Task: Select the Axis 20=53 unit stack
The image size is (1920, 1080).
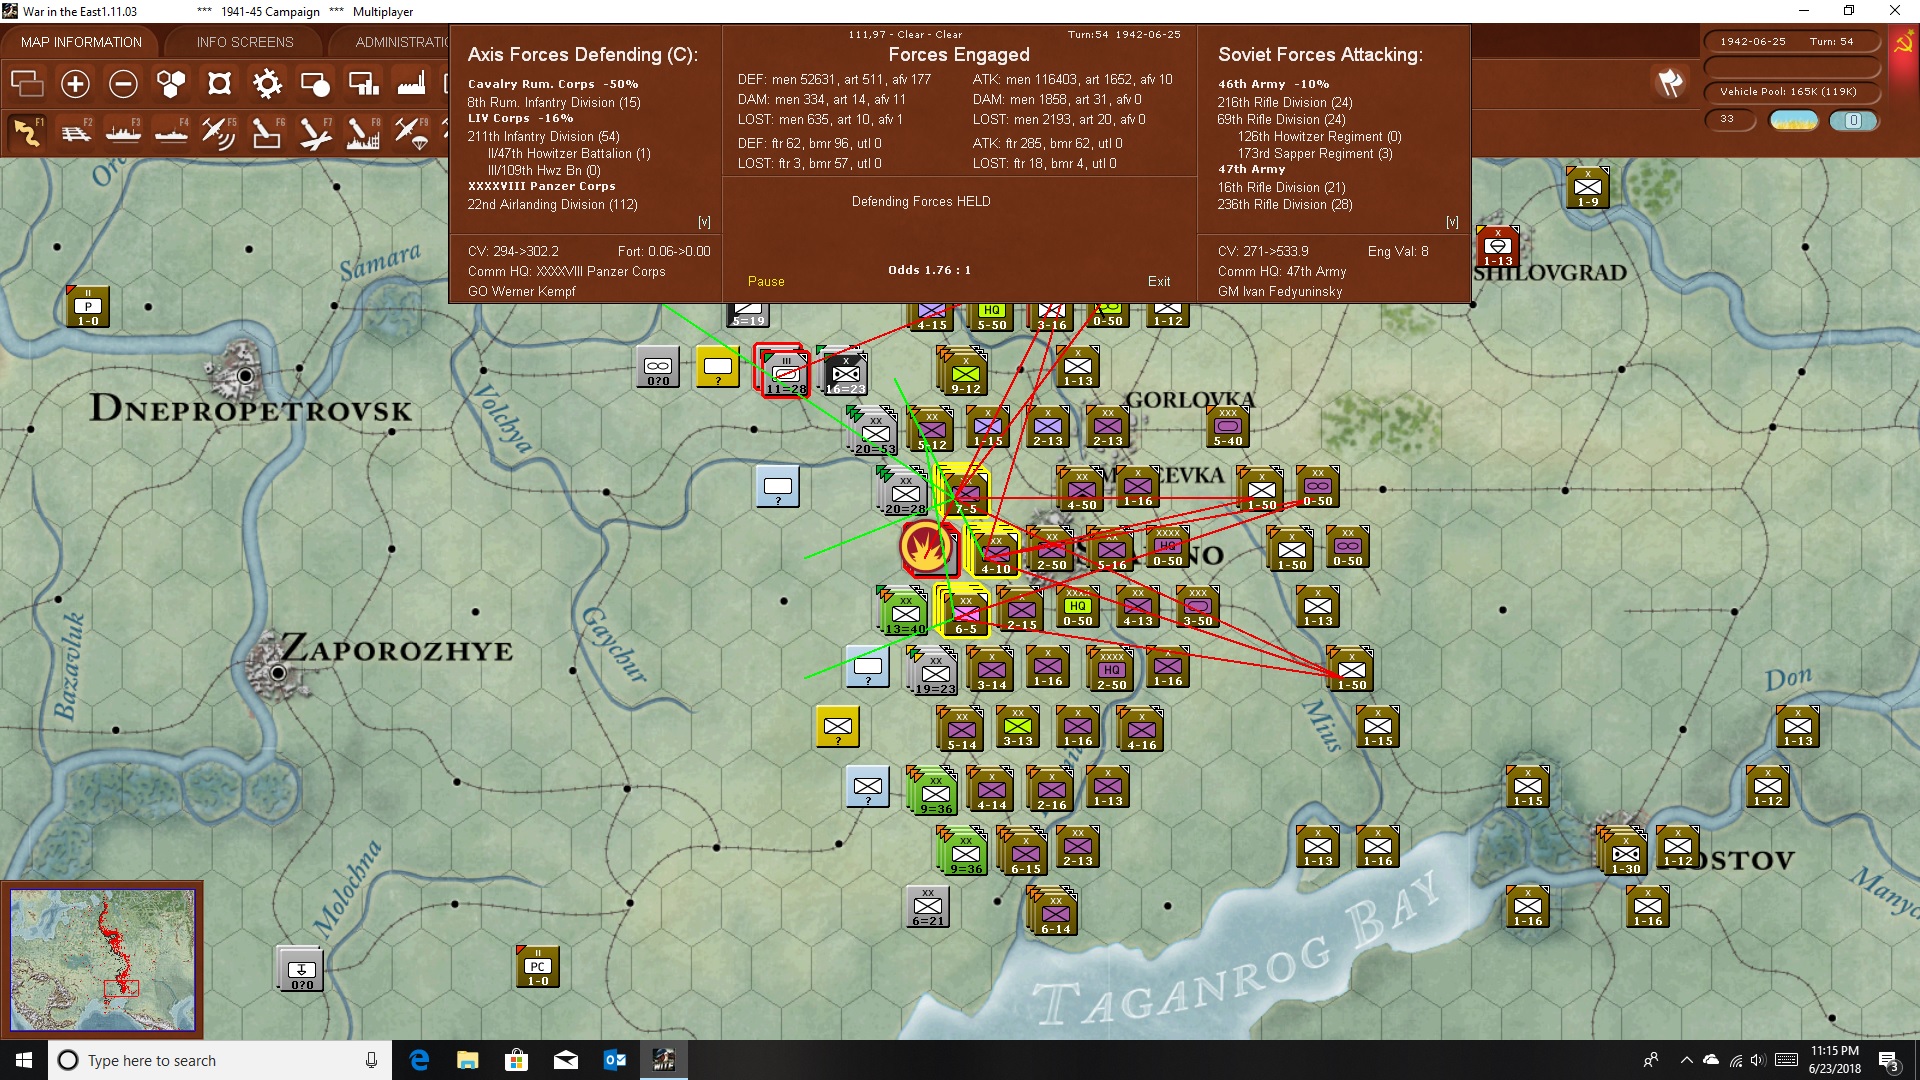Action: (x=873, y=430)
